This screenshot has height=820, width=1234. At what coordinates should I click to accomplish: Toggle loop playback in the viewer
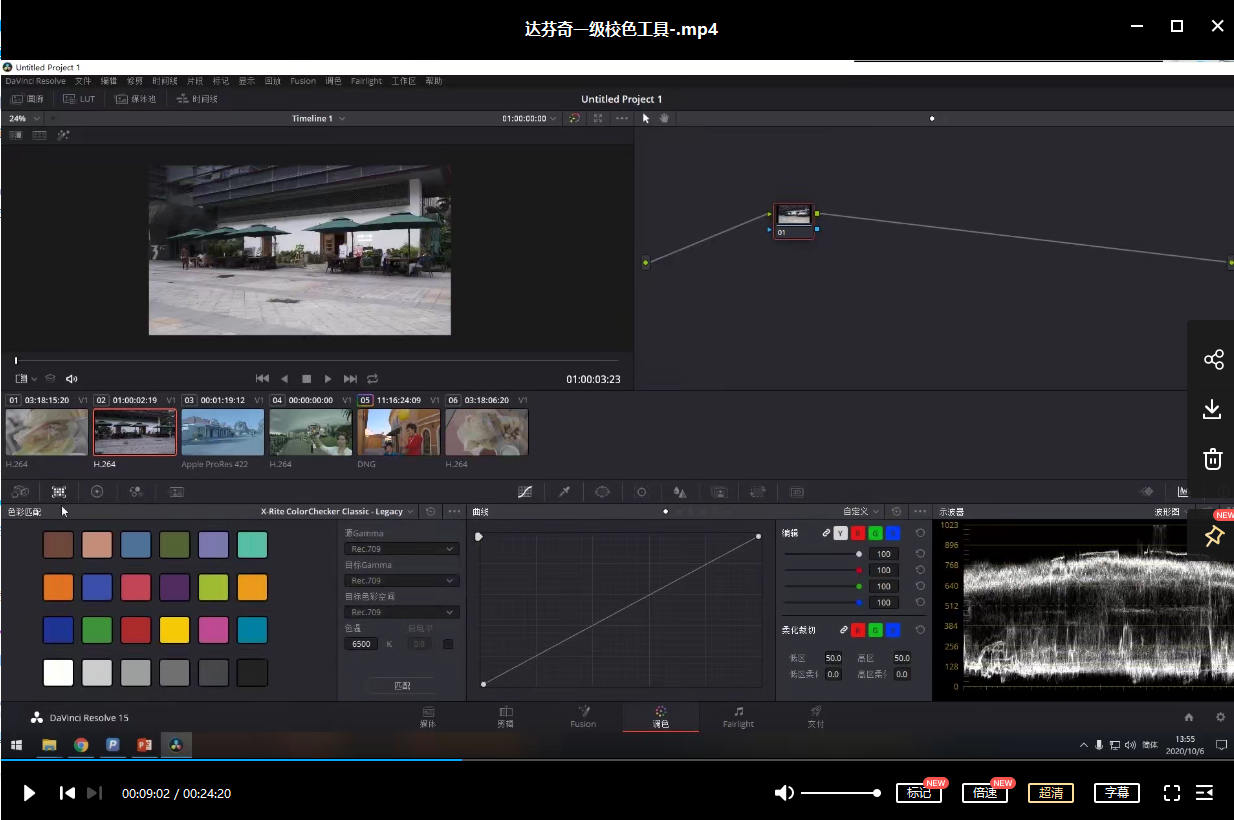click(373, 379)
